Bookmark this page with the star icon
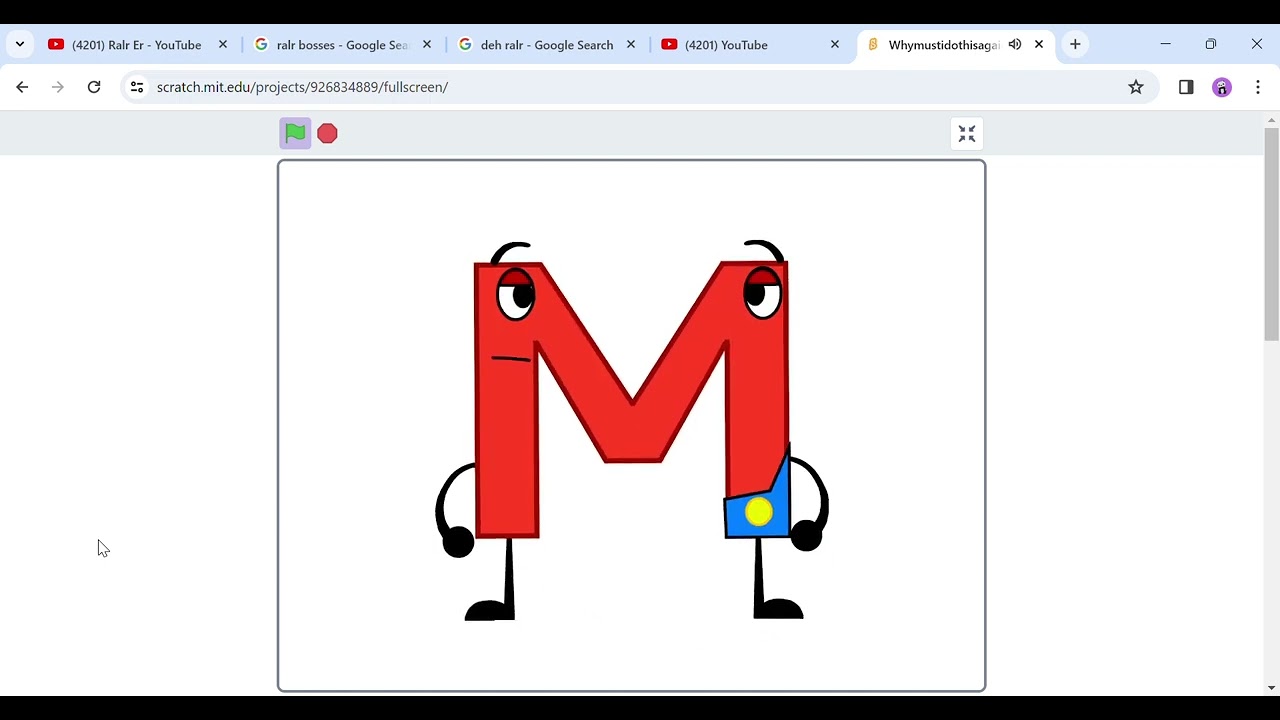The image size is (1280, 720). coord(1136,87)
